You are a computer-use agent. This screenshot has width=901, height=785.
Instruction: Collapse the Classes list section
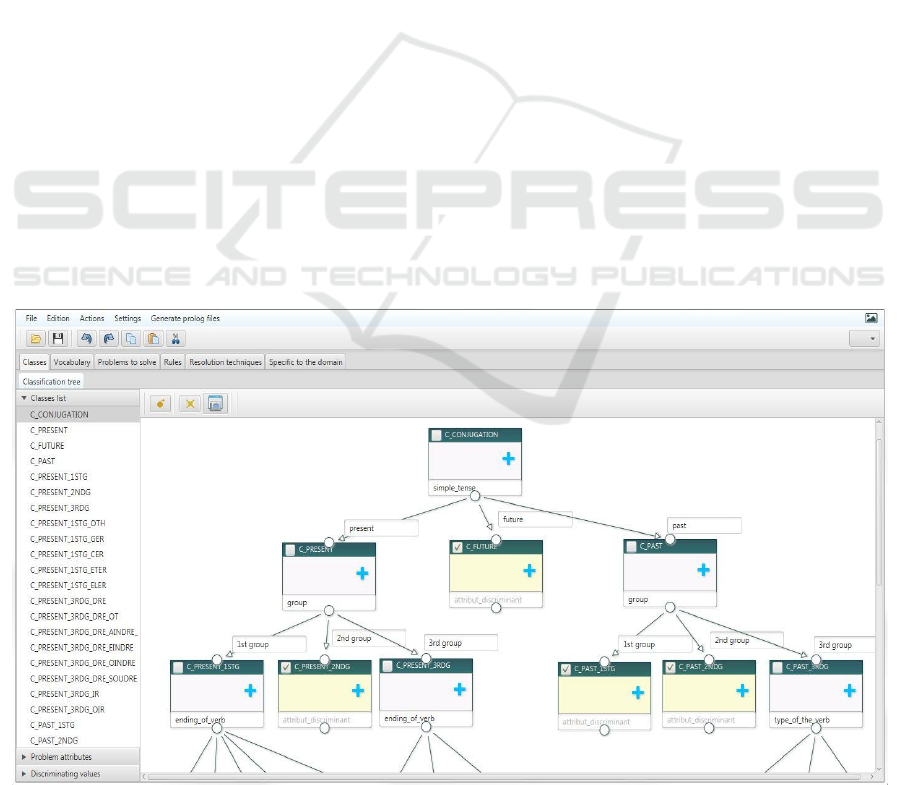pos(24,398)
